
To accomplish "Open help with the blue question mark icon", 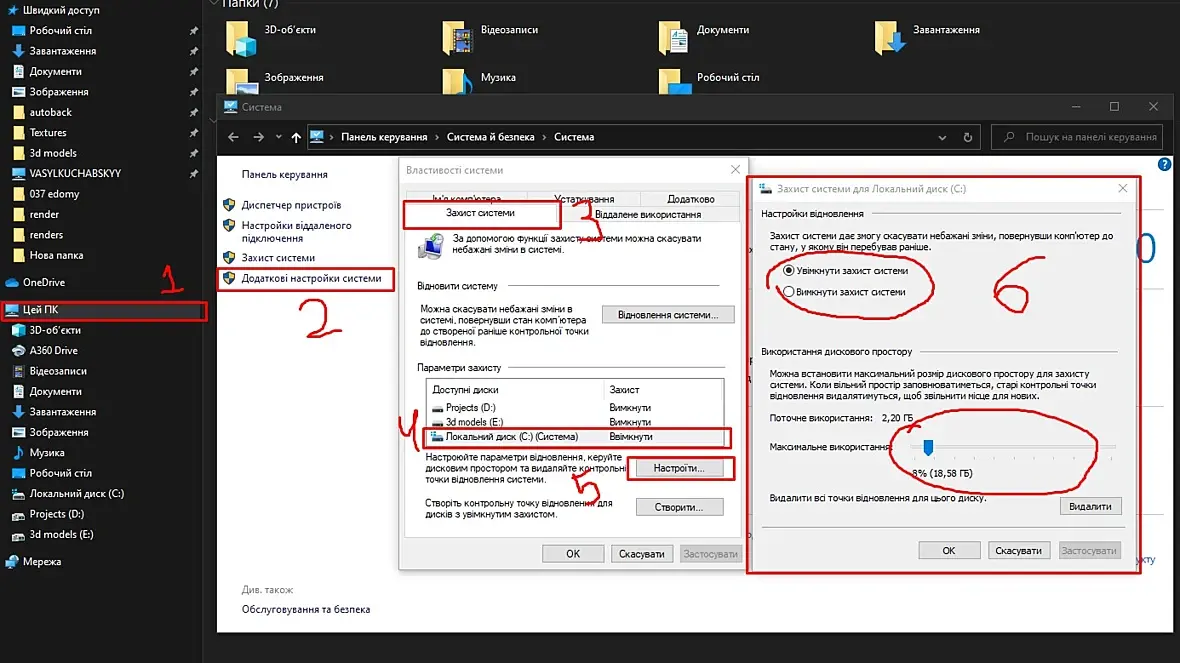I will coord(1164,164).
